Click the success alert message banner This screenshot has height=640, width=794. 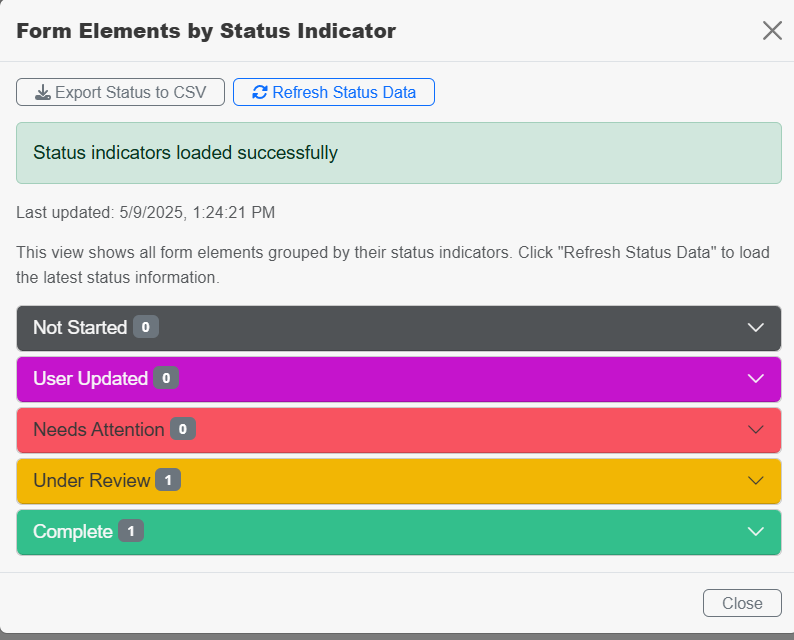399,153
